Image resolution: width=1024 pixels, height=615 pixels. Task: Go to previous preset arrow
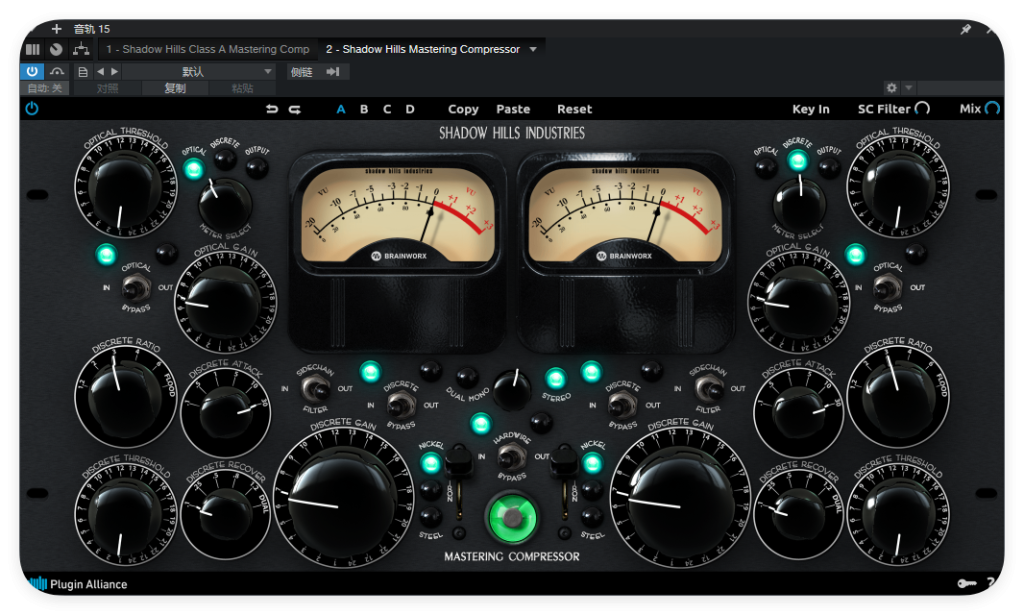coord(100,72)
